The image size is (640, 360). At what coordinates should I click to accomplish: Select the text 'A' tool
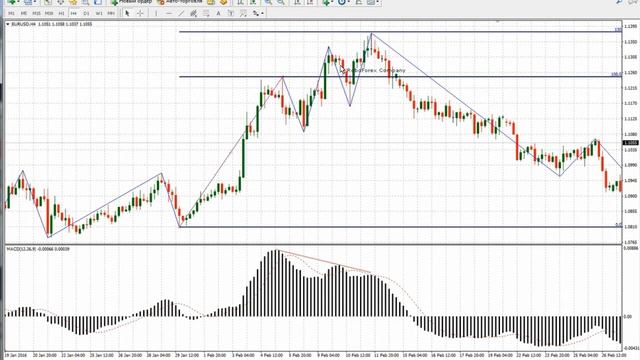218,13
